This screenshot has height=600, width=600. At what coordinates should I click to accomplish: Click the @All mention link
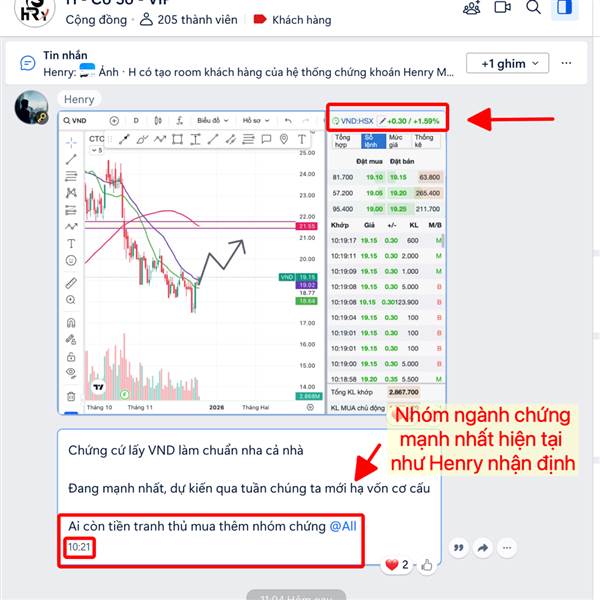click(343, 526)
